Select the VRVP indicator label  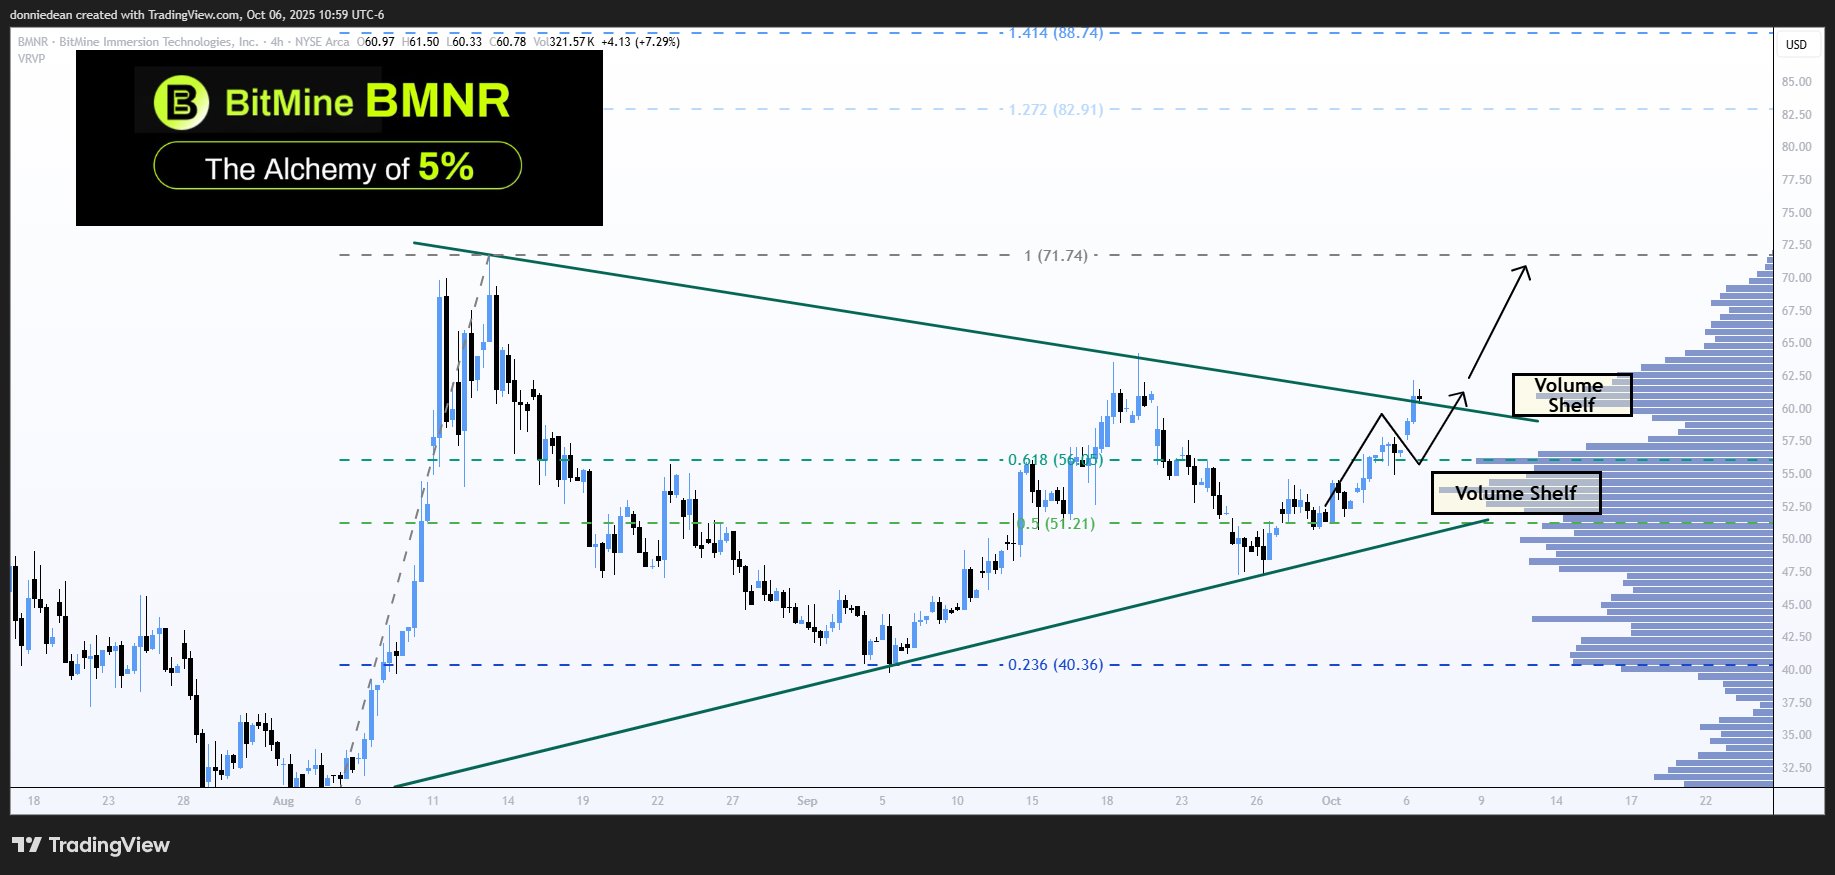point(31,59)
